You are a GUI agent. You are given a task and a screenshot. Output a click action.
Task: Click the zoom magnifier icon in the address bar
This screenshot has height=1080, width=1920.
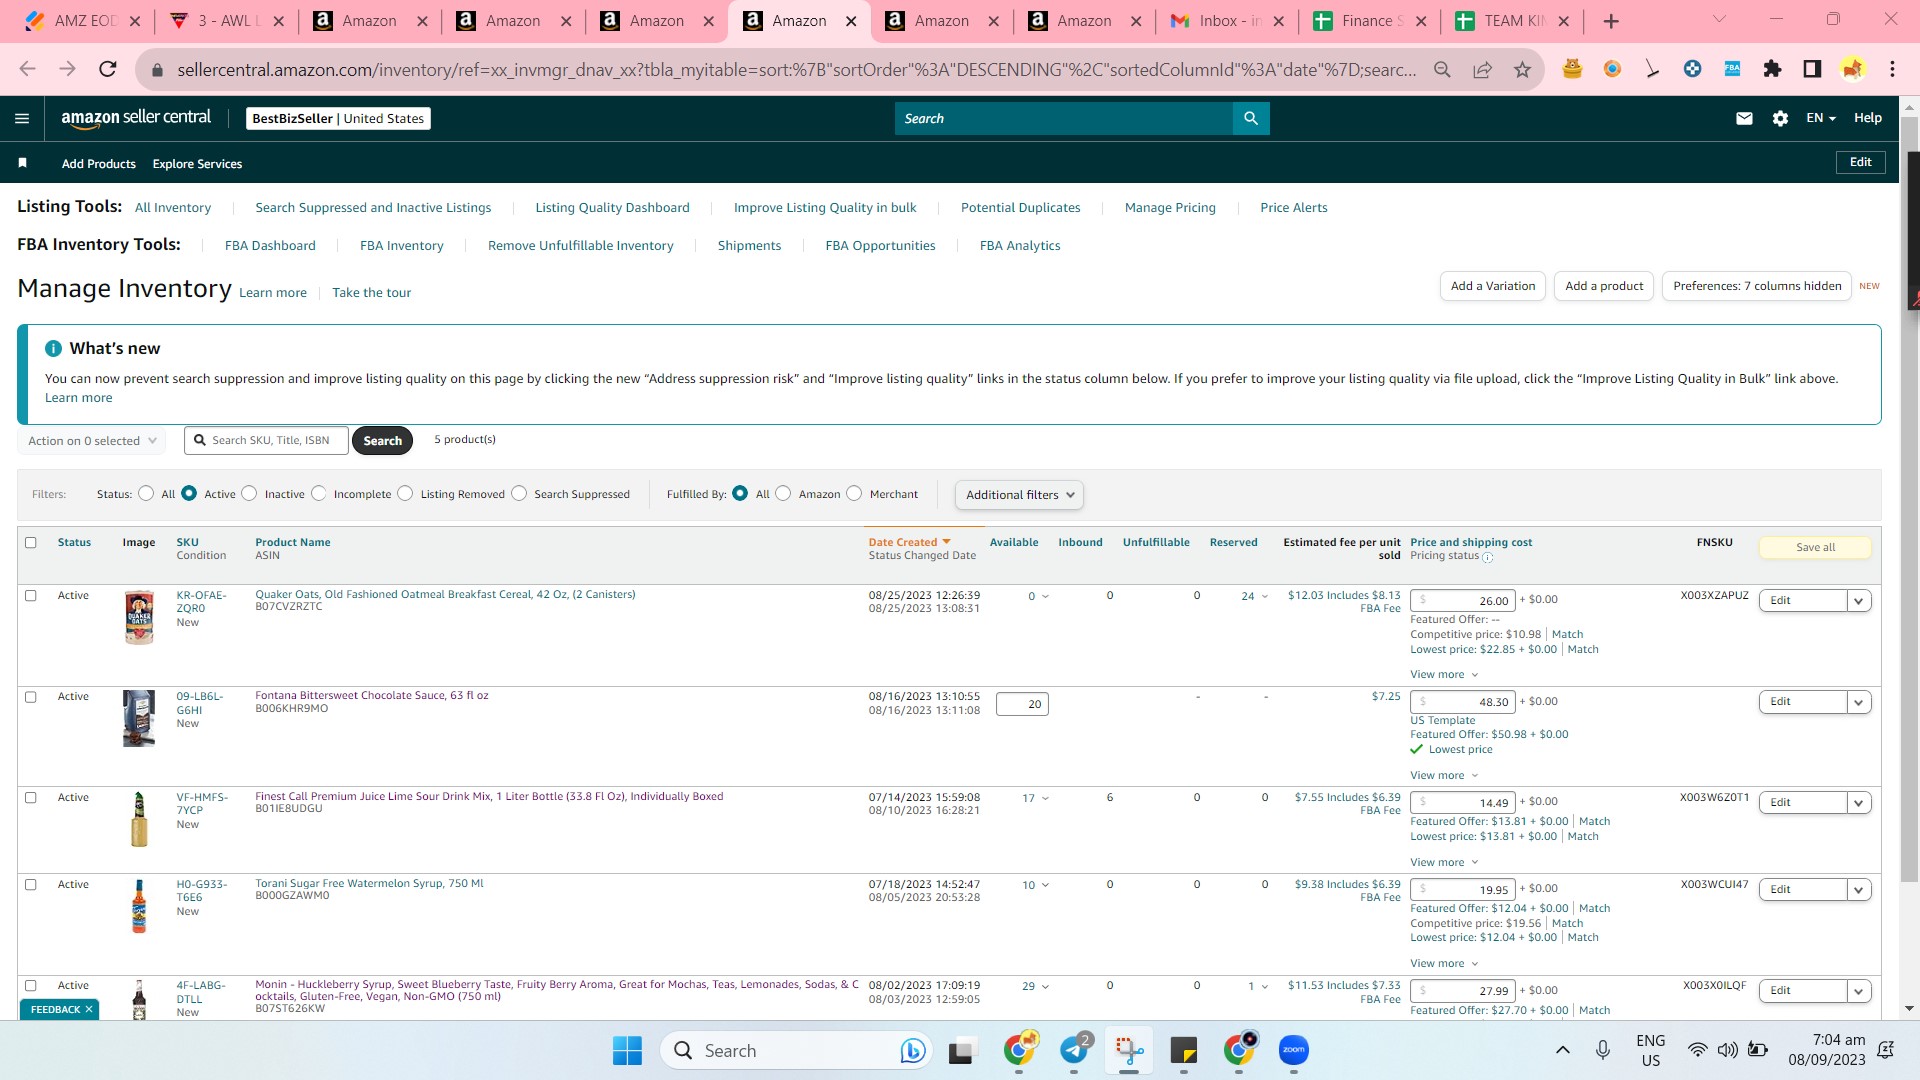tap(1442, 69)
